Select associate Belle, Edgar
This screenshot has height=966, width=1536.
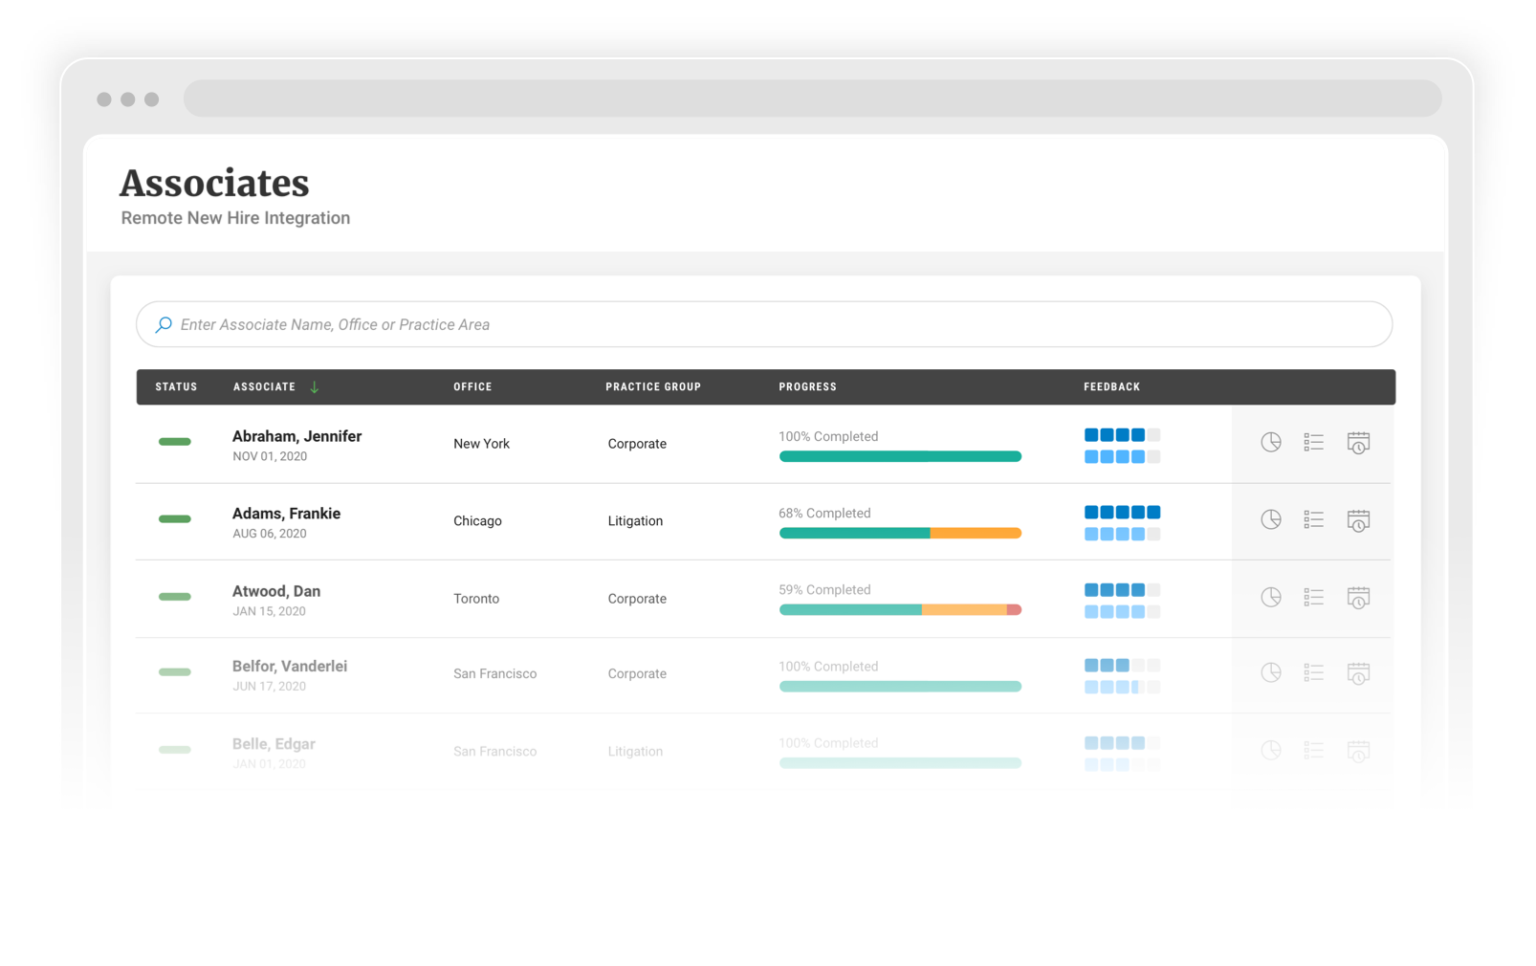pyautogui.click(x=273, y=744)
